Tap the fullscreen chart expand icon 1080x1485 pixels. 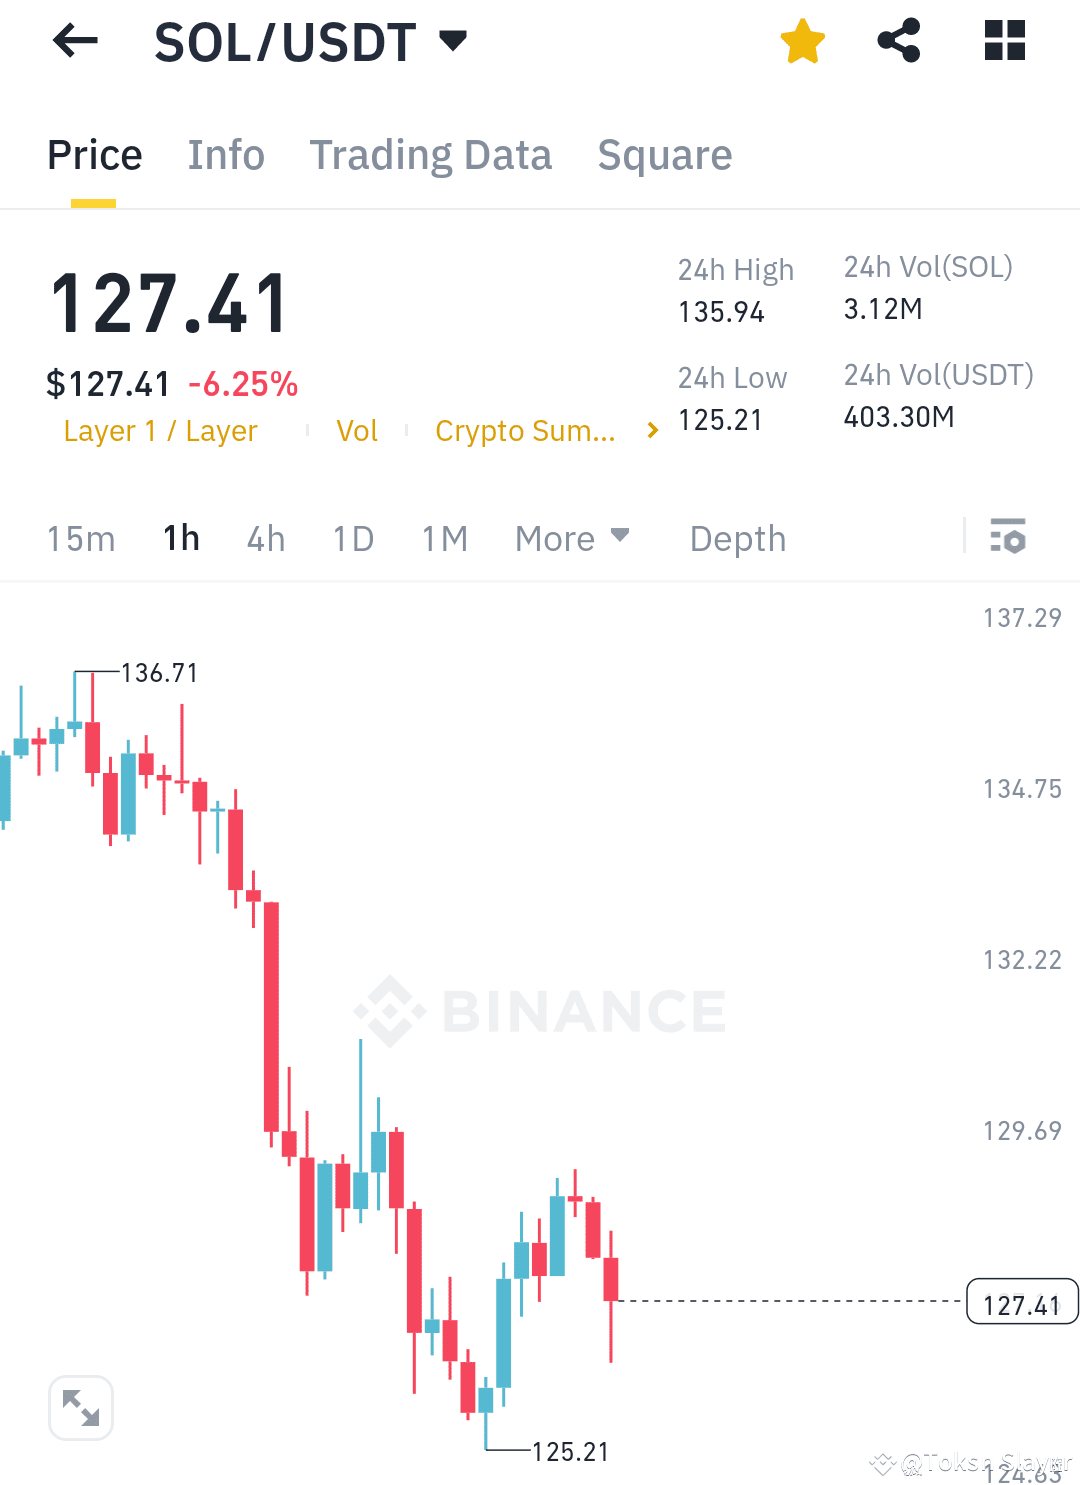coord(80,1407)
